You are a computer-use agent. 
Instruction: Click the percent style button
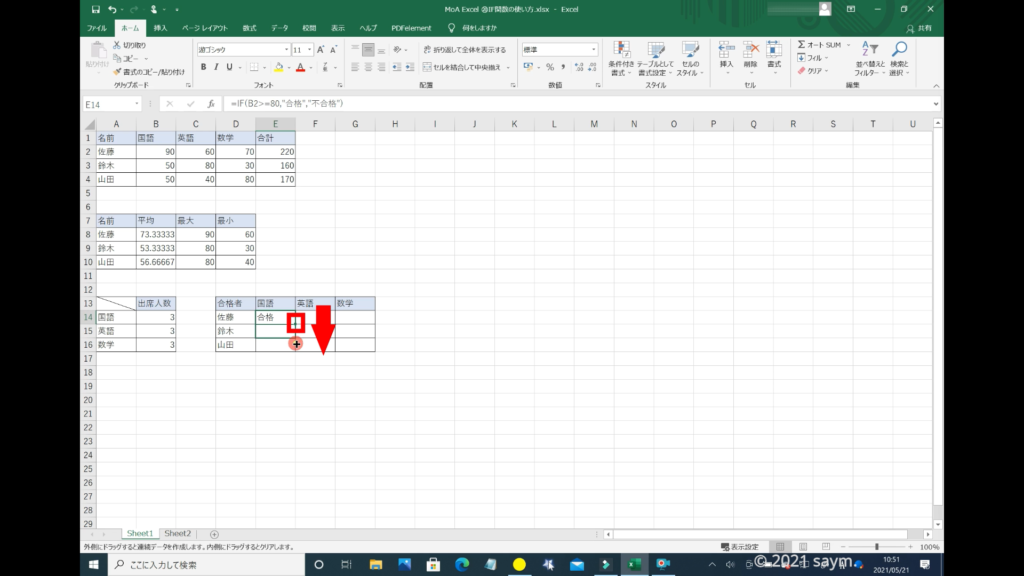(549, 67)
